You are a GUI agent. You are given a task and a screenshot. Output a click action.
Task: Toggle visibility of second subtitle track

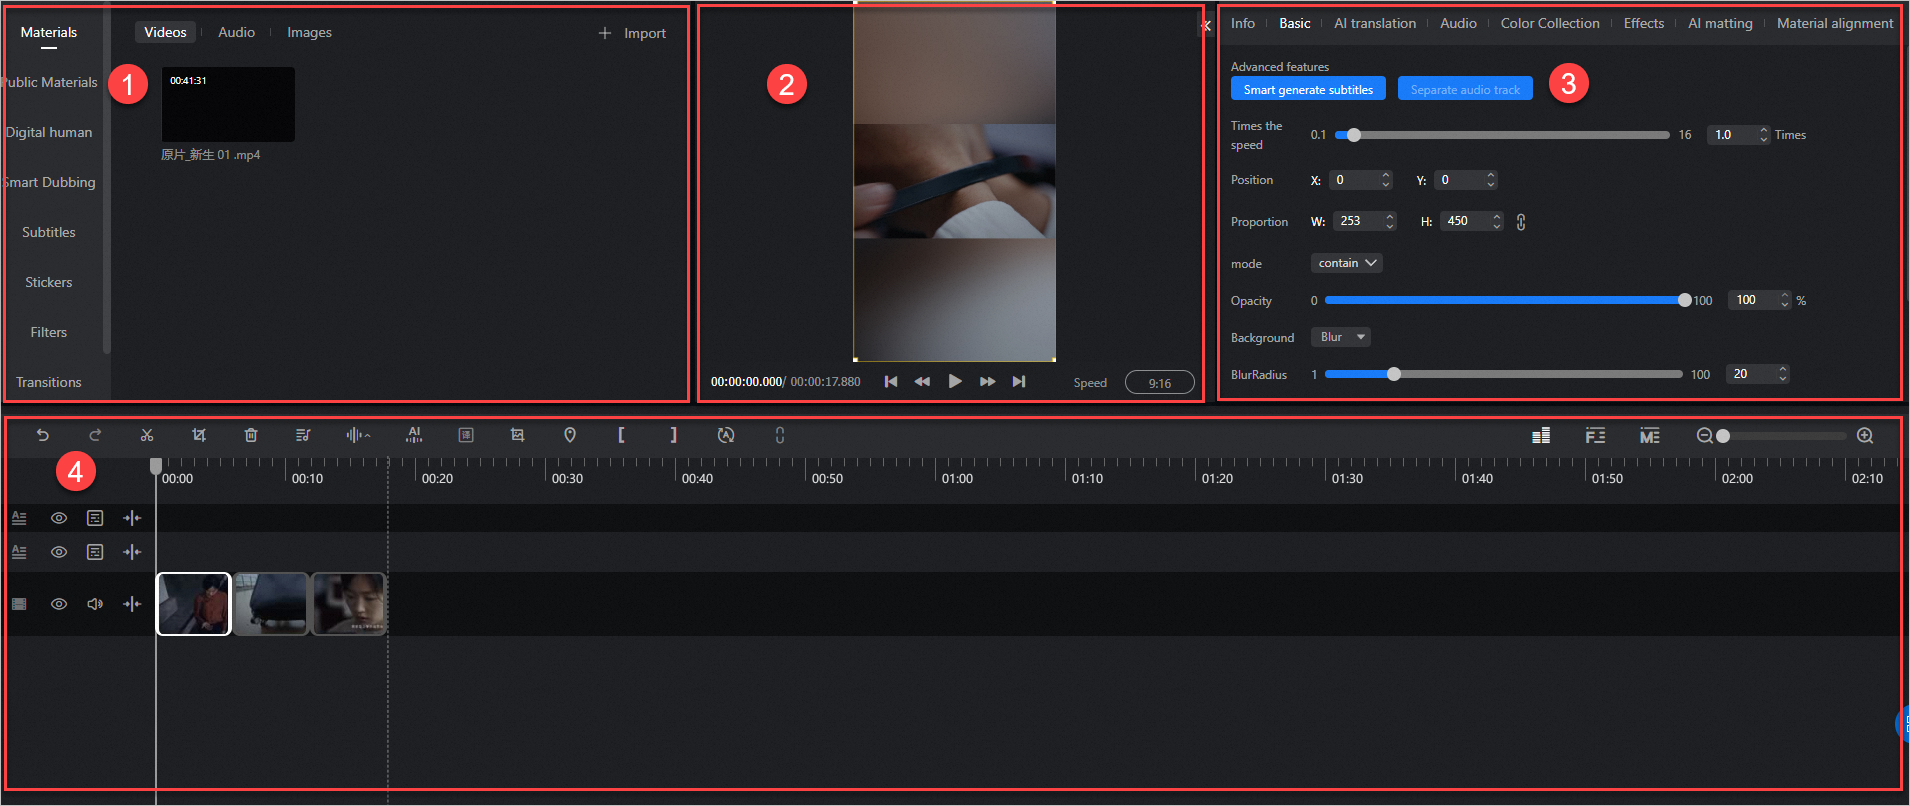59,552
